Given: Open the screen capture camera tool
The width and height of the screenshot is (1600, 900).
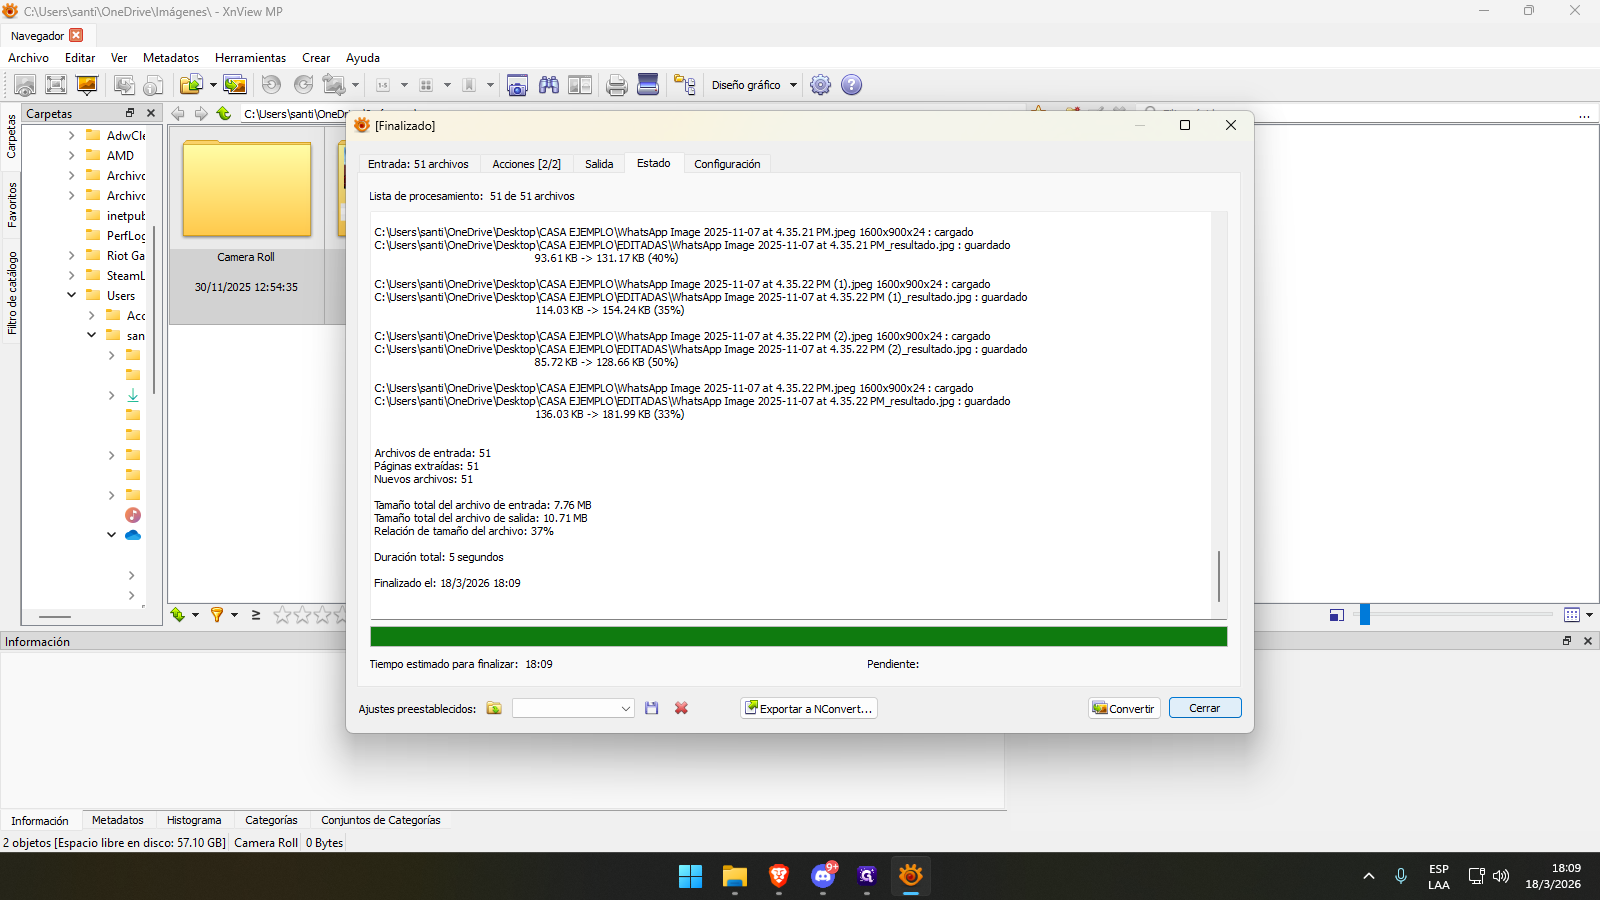Looking at the screenshot, I should coord(517,85).
